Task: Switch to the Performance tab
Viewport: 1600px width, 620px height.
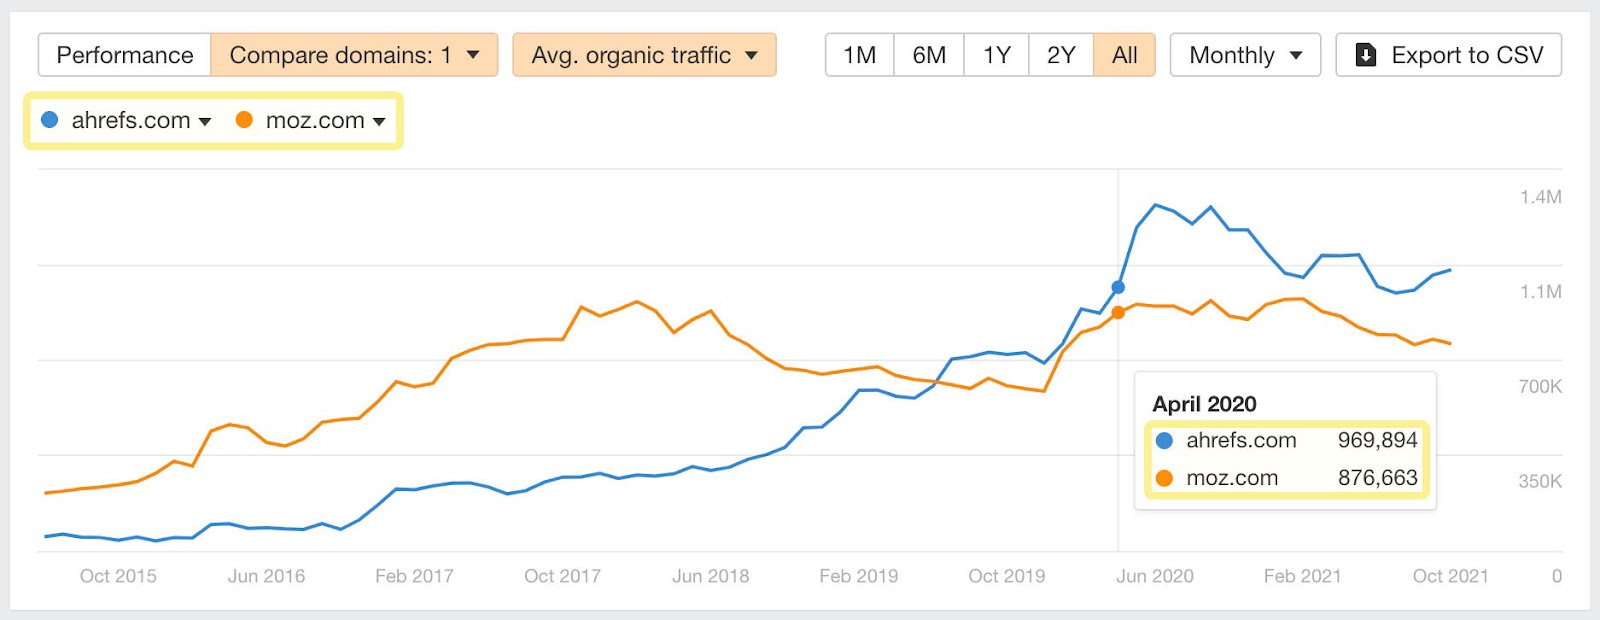Action: coord(123,55)
